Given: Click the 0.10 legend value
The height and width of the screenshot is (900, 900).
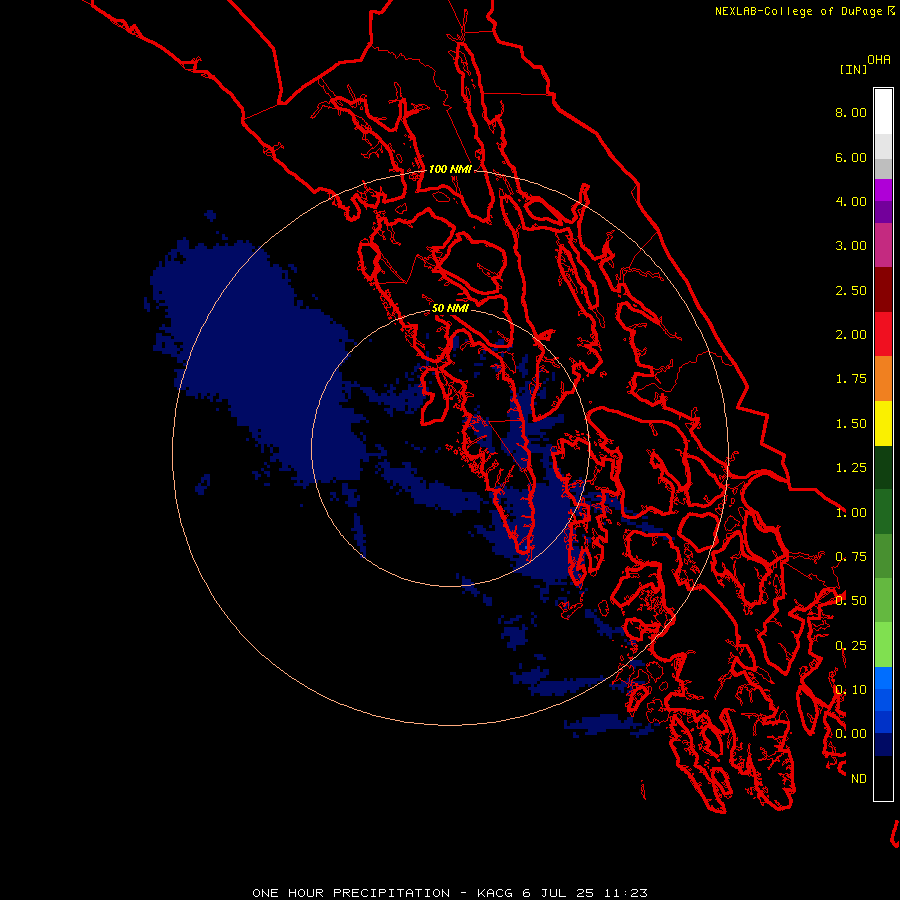Looking at the screenshot, I should pos(851,690).
